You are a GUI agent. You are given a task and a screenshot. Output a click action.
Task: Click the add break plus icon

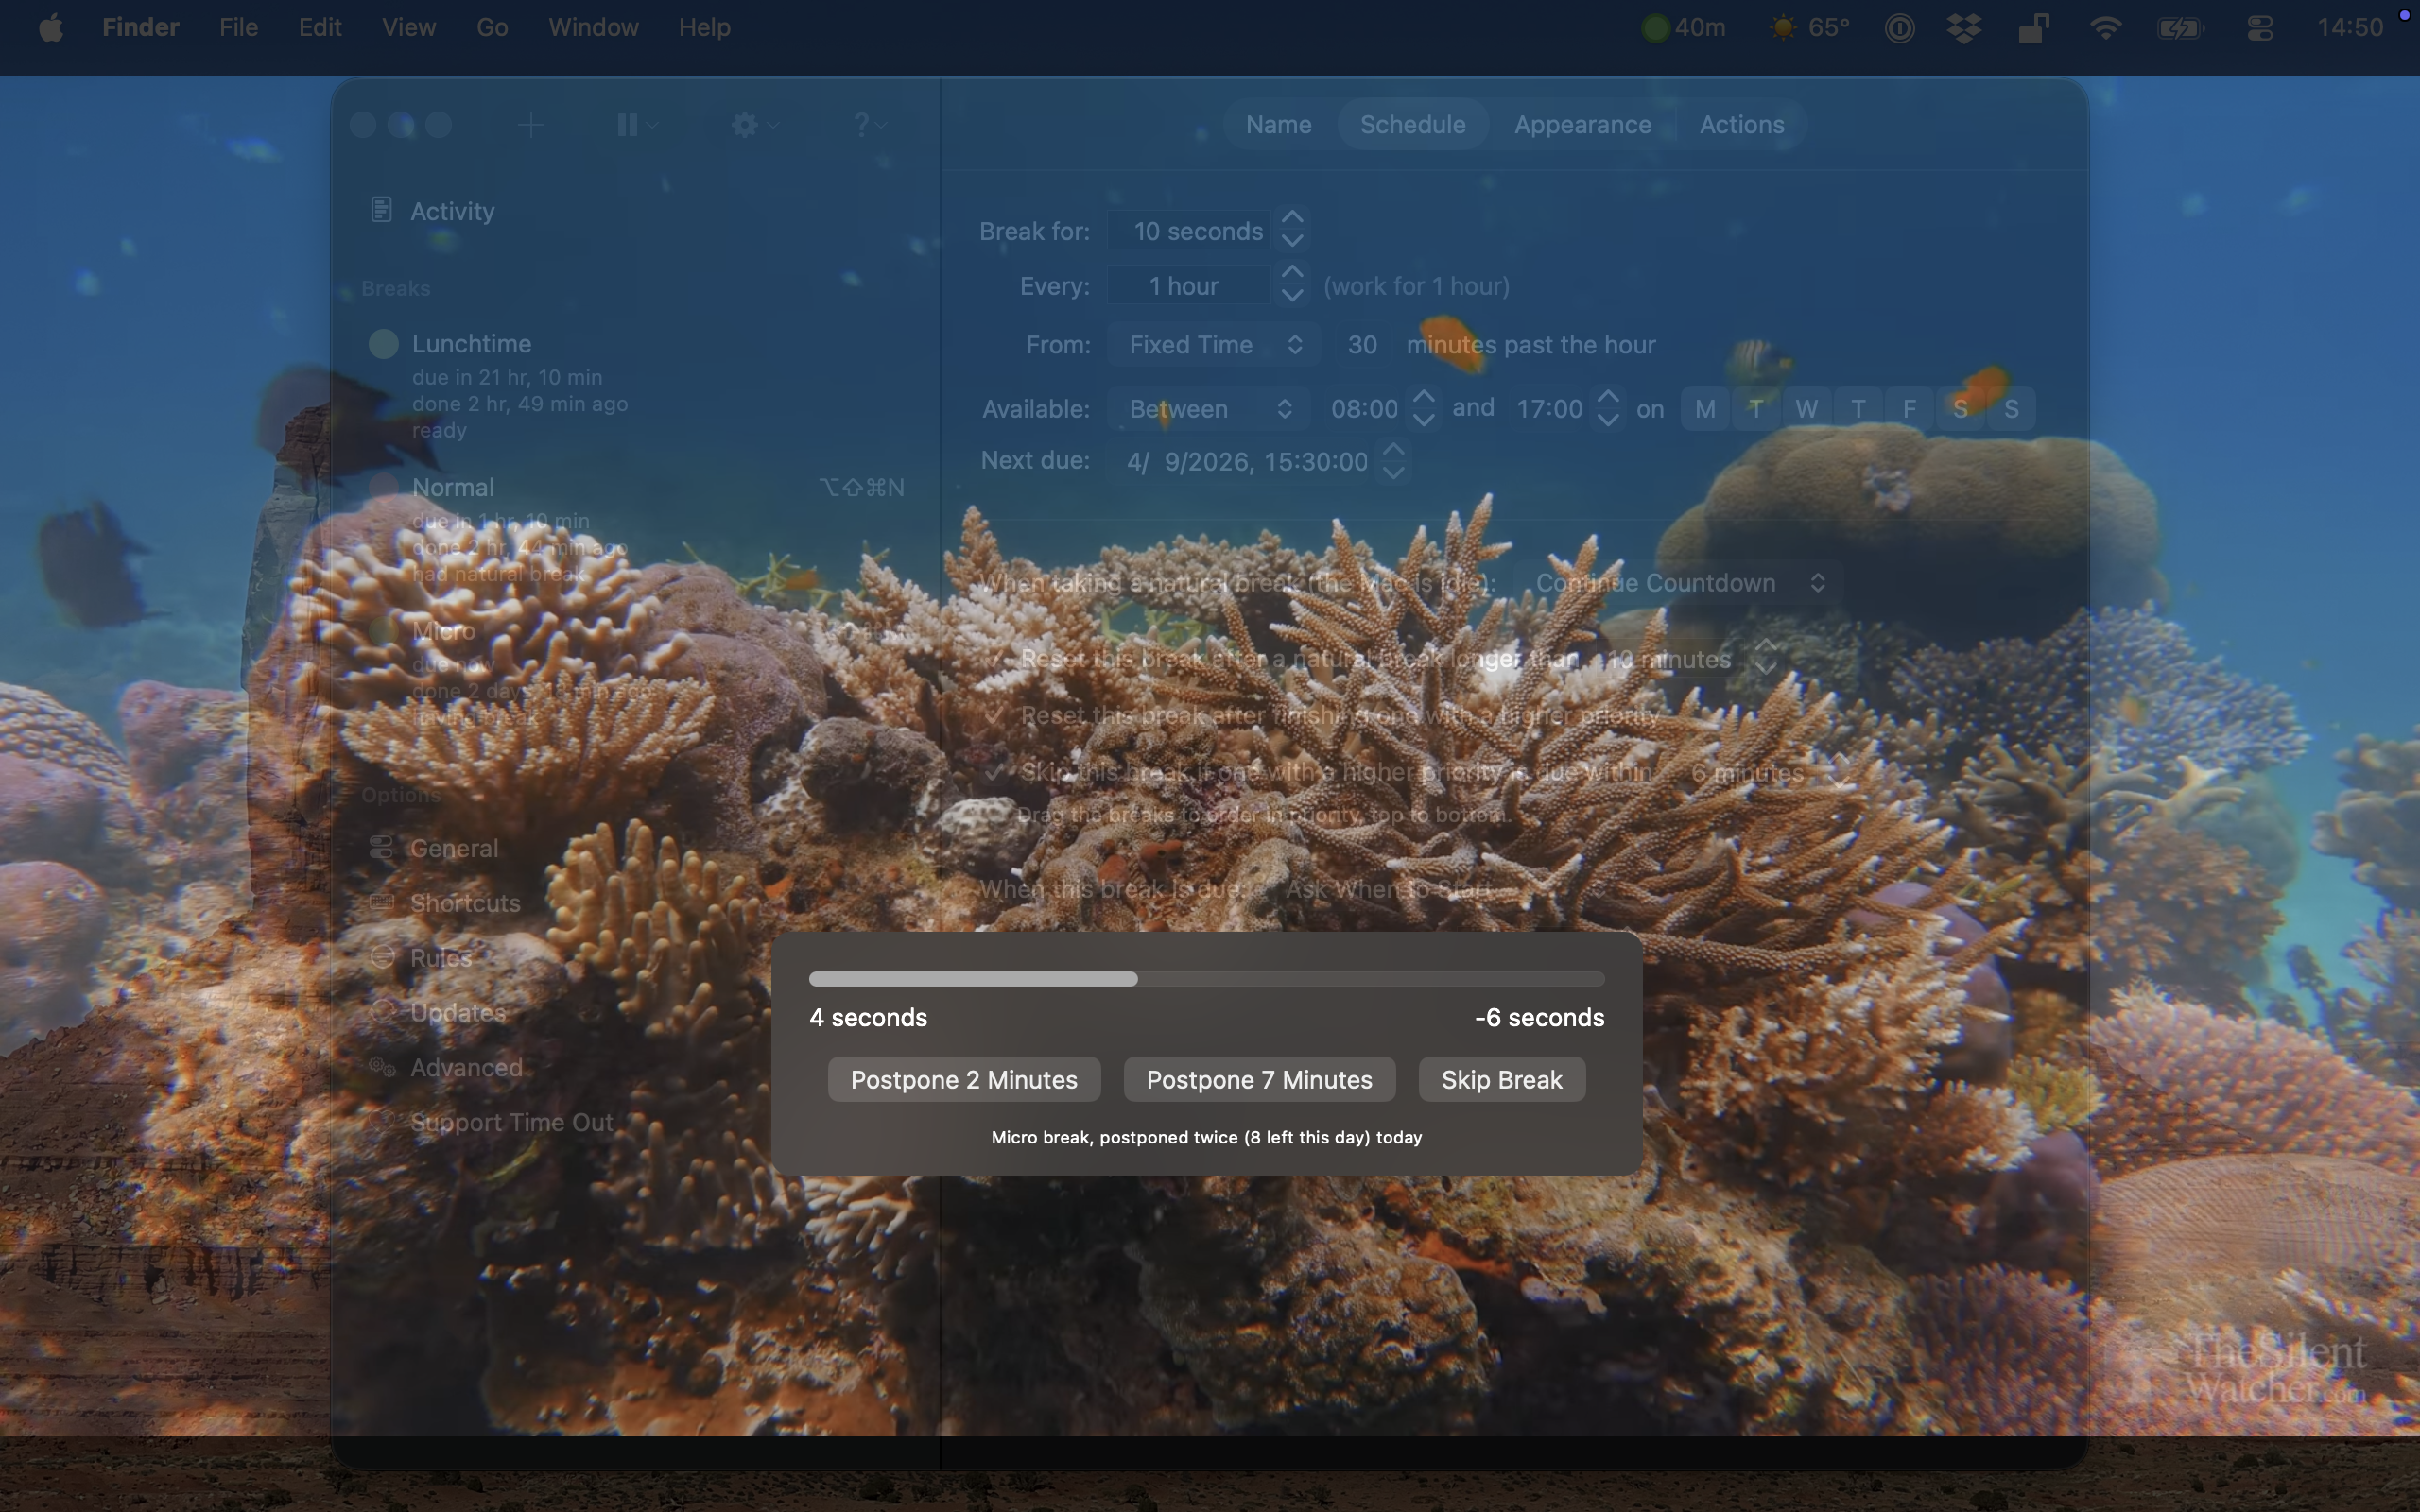click(531, 125)
